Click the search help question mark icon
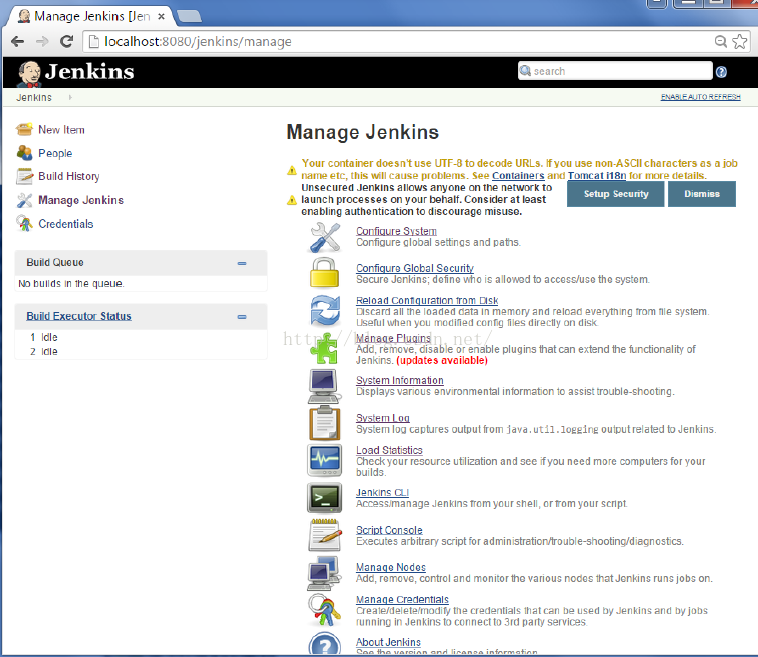Screen dimensions: 758x657 722,72
